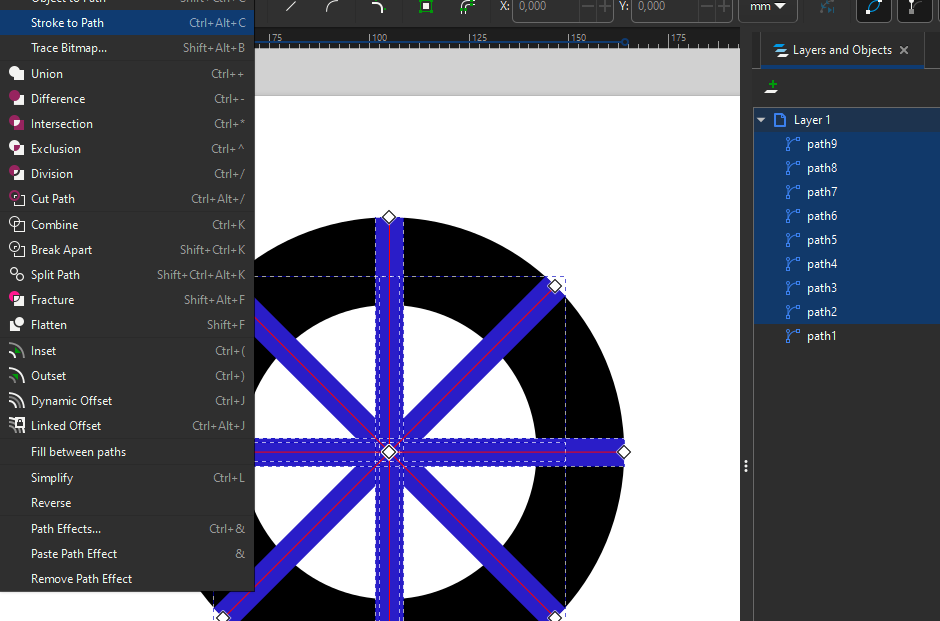Select Layer 1 in the layers panel
940x621 pixels.
point(846,120)
